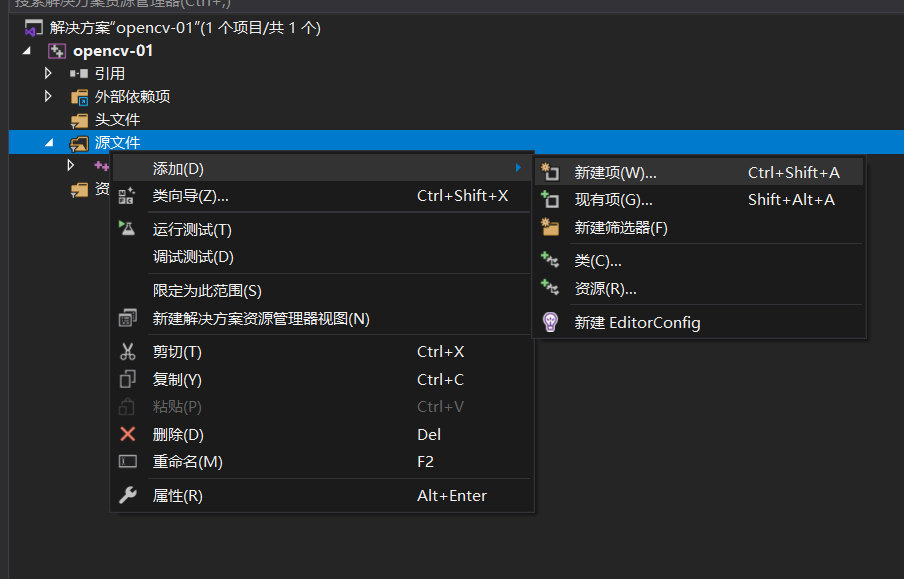Click the scissors Cut icon
The image size is (904, 579).
pyautogui.click(x=127, y=352)
